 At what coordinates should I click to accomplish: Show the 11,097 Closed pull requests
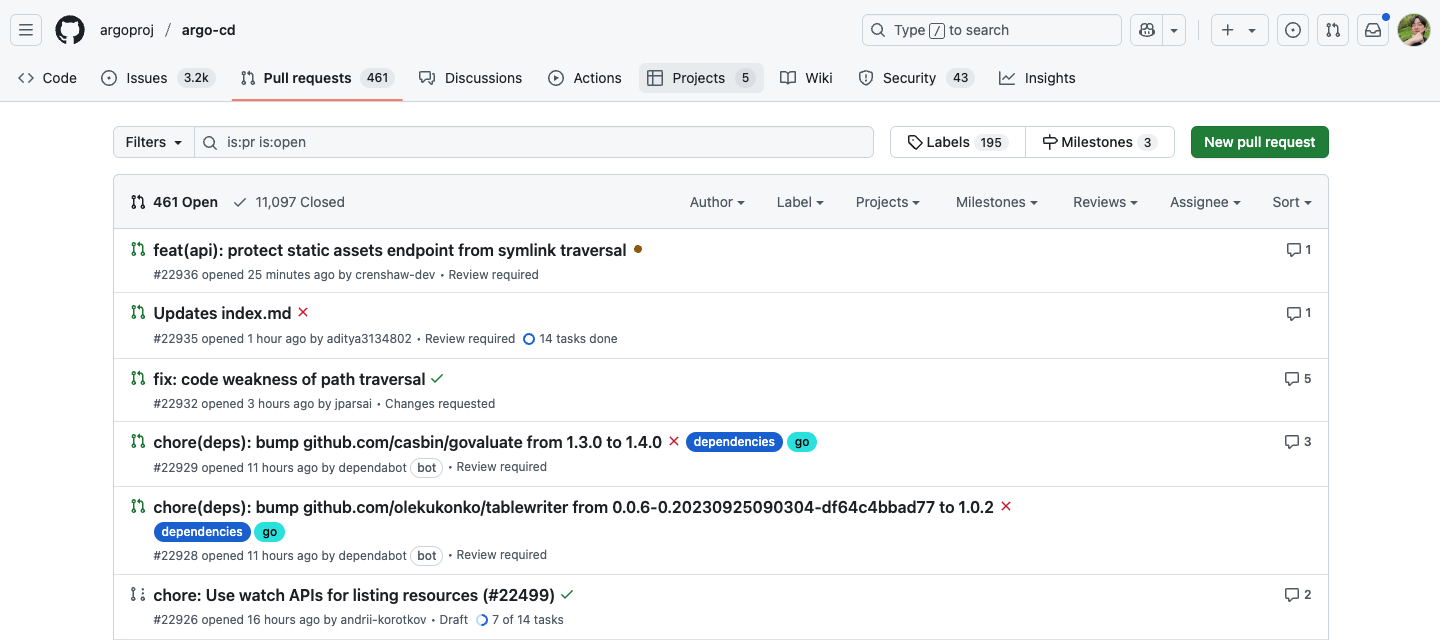pos(289,202)
